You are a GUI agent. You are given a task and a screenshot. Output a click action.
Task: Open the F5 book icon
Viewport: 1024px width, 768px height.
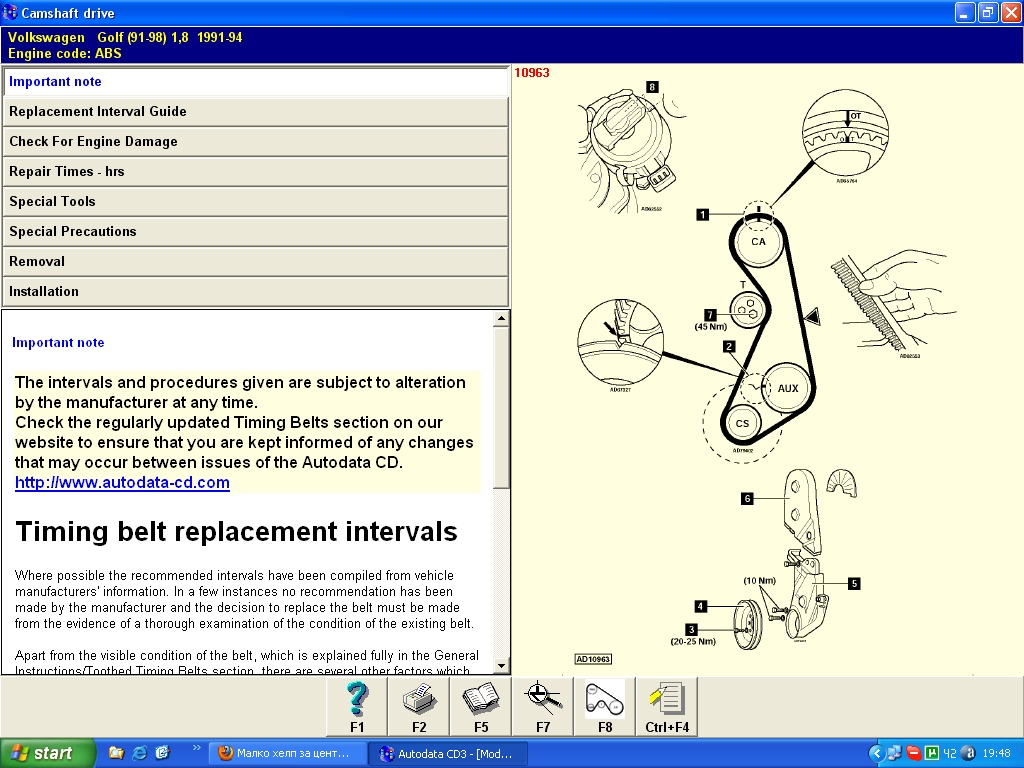point(481,706)
